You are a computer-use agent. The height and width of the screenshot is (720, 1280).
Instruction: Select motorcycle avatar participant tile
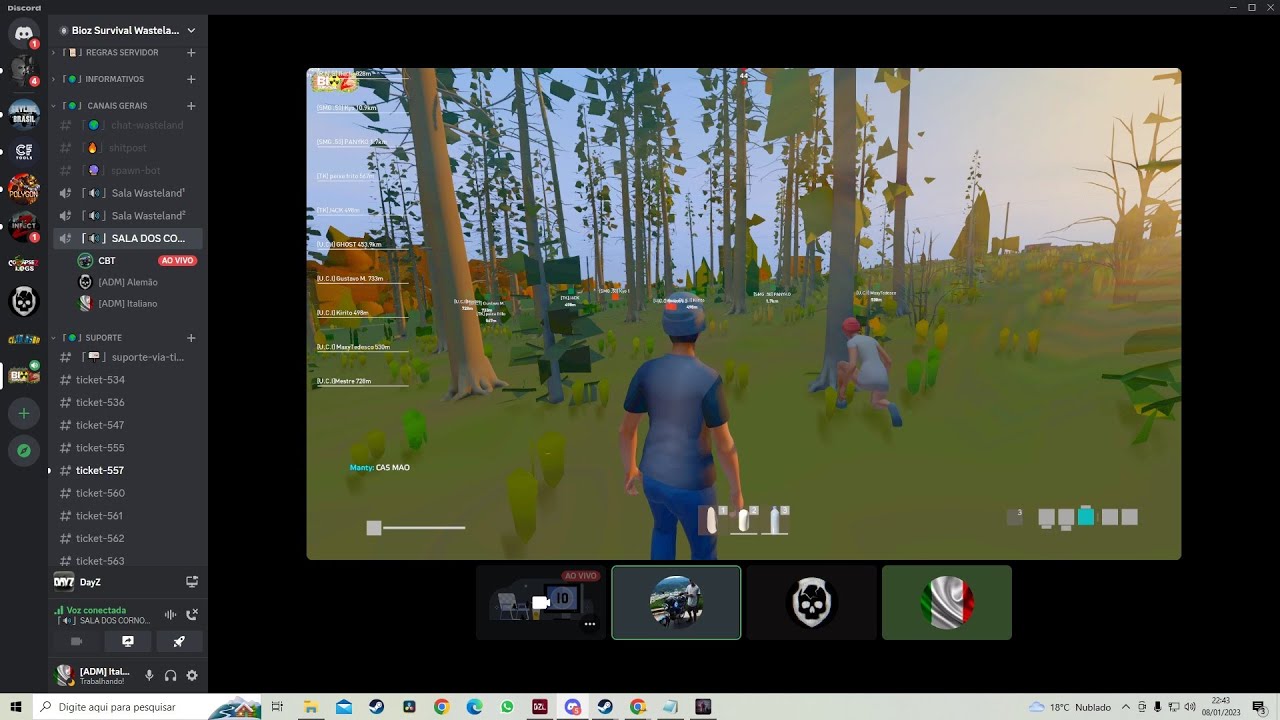(676, 602)
